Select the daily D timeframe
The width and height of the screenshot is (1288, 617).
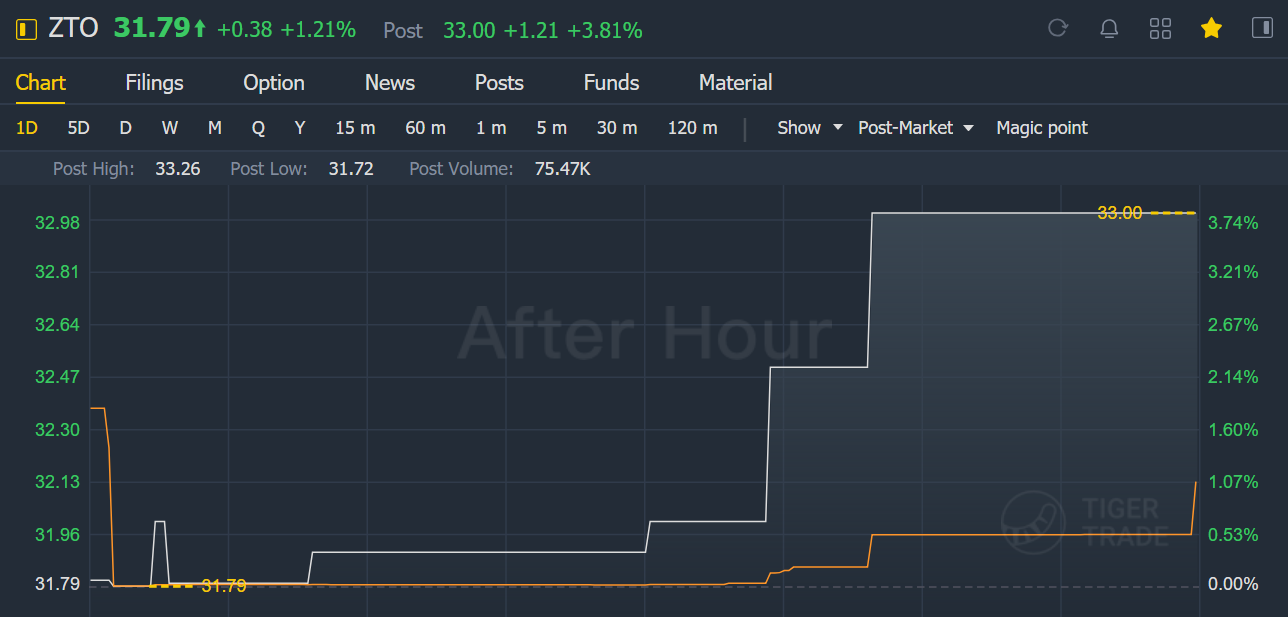125,128
